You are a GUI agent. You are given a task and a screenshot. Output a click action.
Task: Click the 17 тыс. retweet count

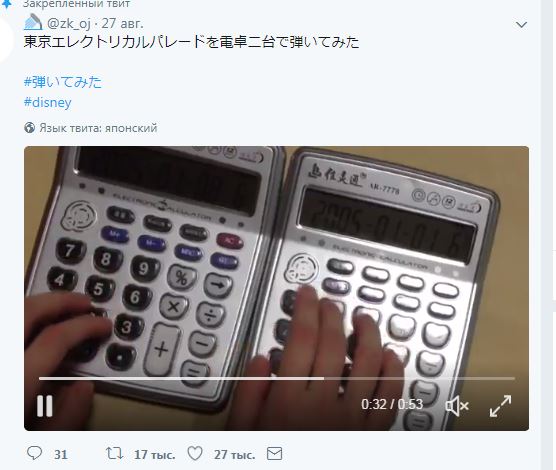pos(154,454)
